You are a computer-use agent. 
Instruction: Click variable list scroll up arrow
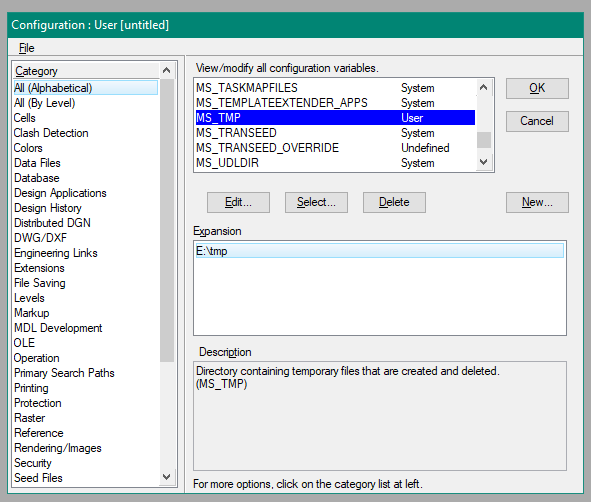(484, 88)
